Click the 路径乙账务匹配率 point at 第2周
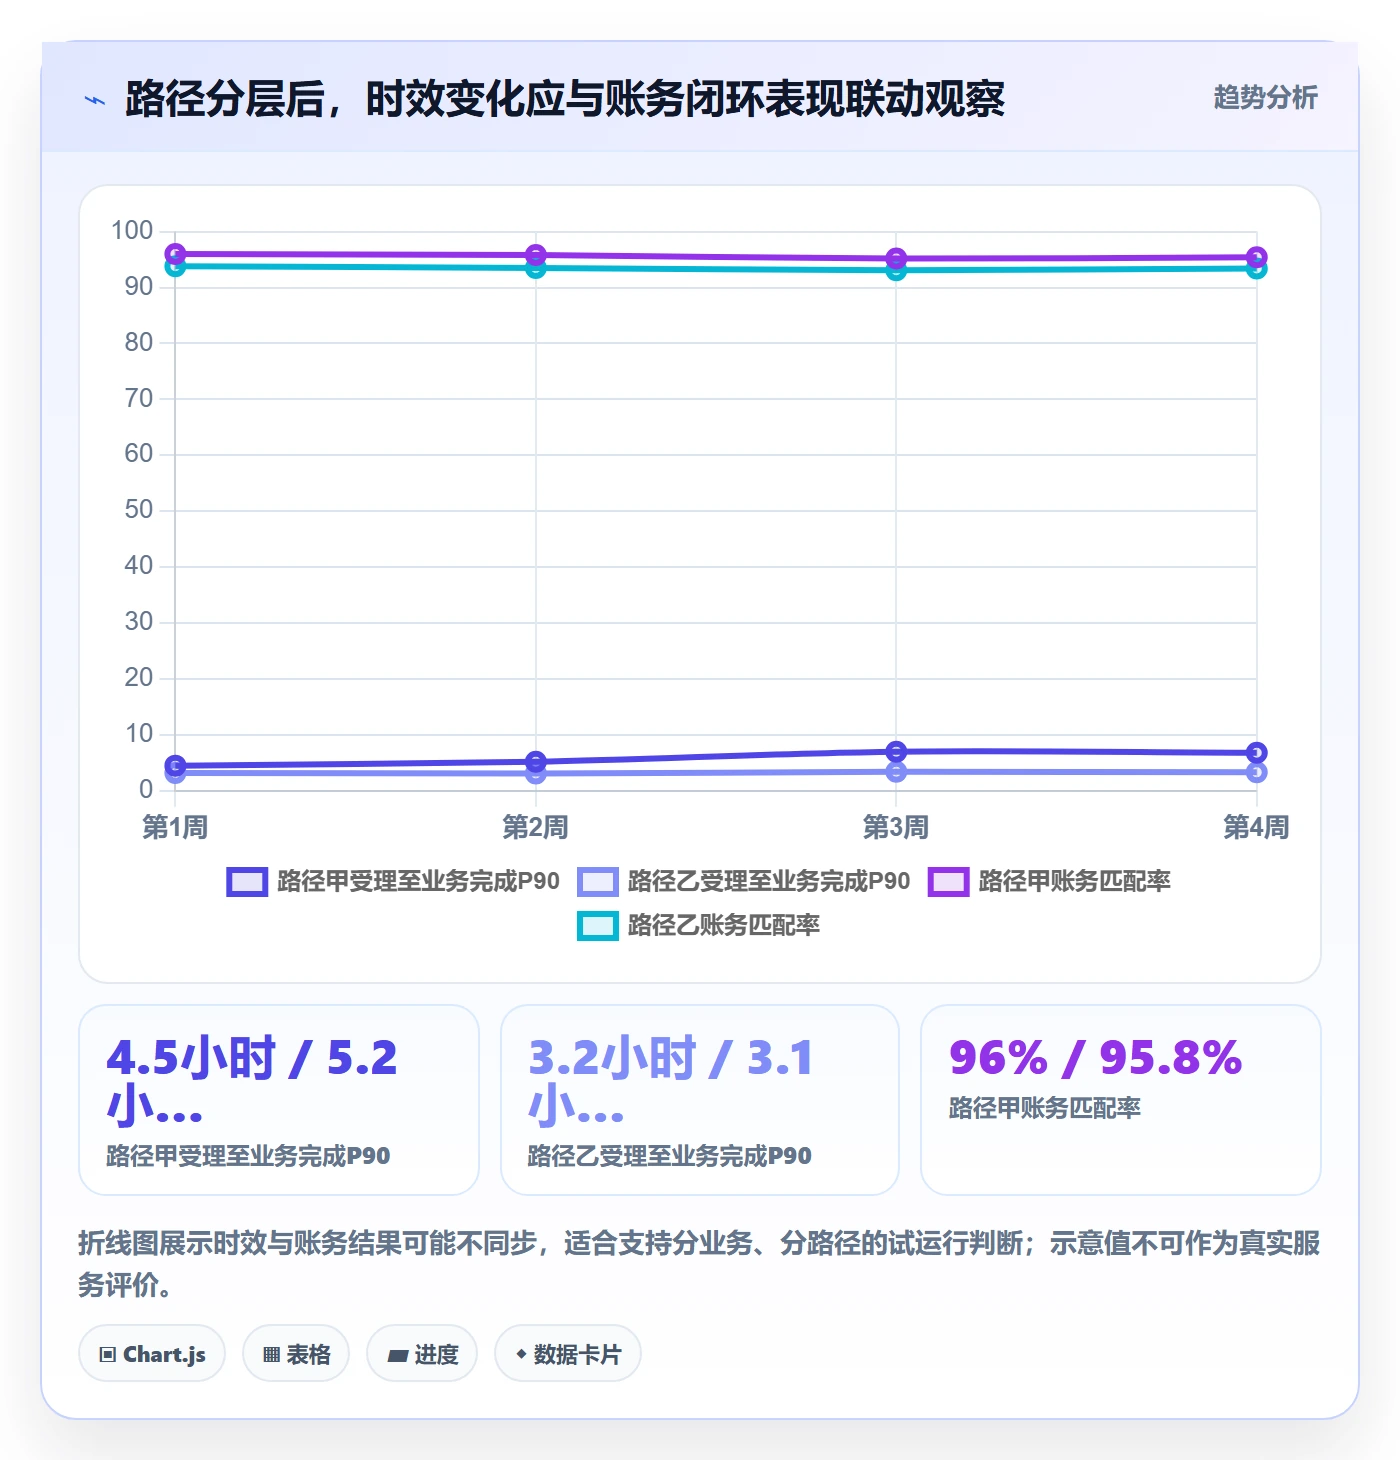 [x=536, y=268]
